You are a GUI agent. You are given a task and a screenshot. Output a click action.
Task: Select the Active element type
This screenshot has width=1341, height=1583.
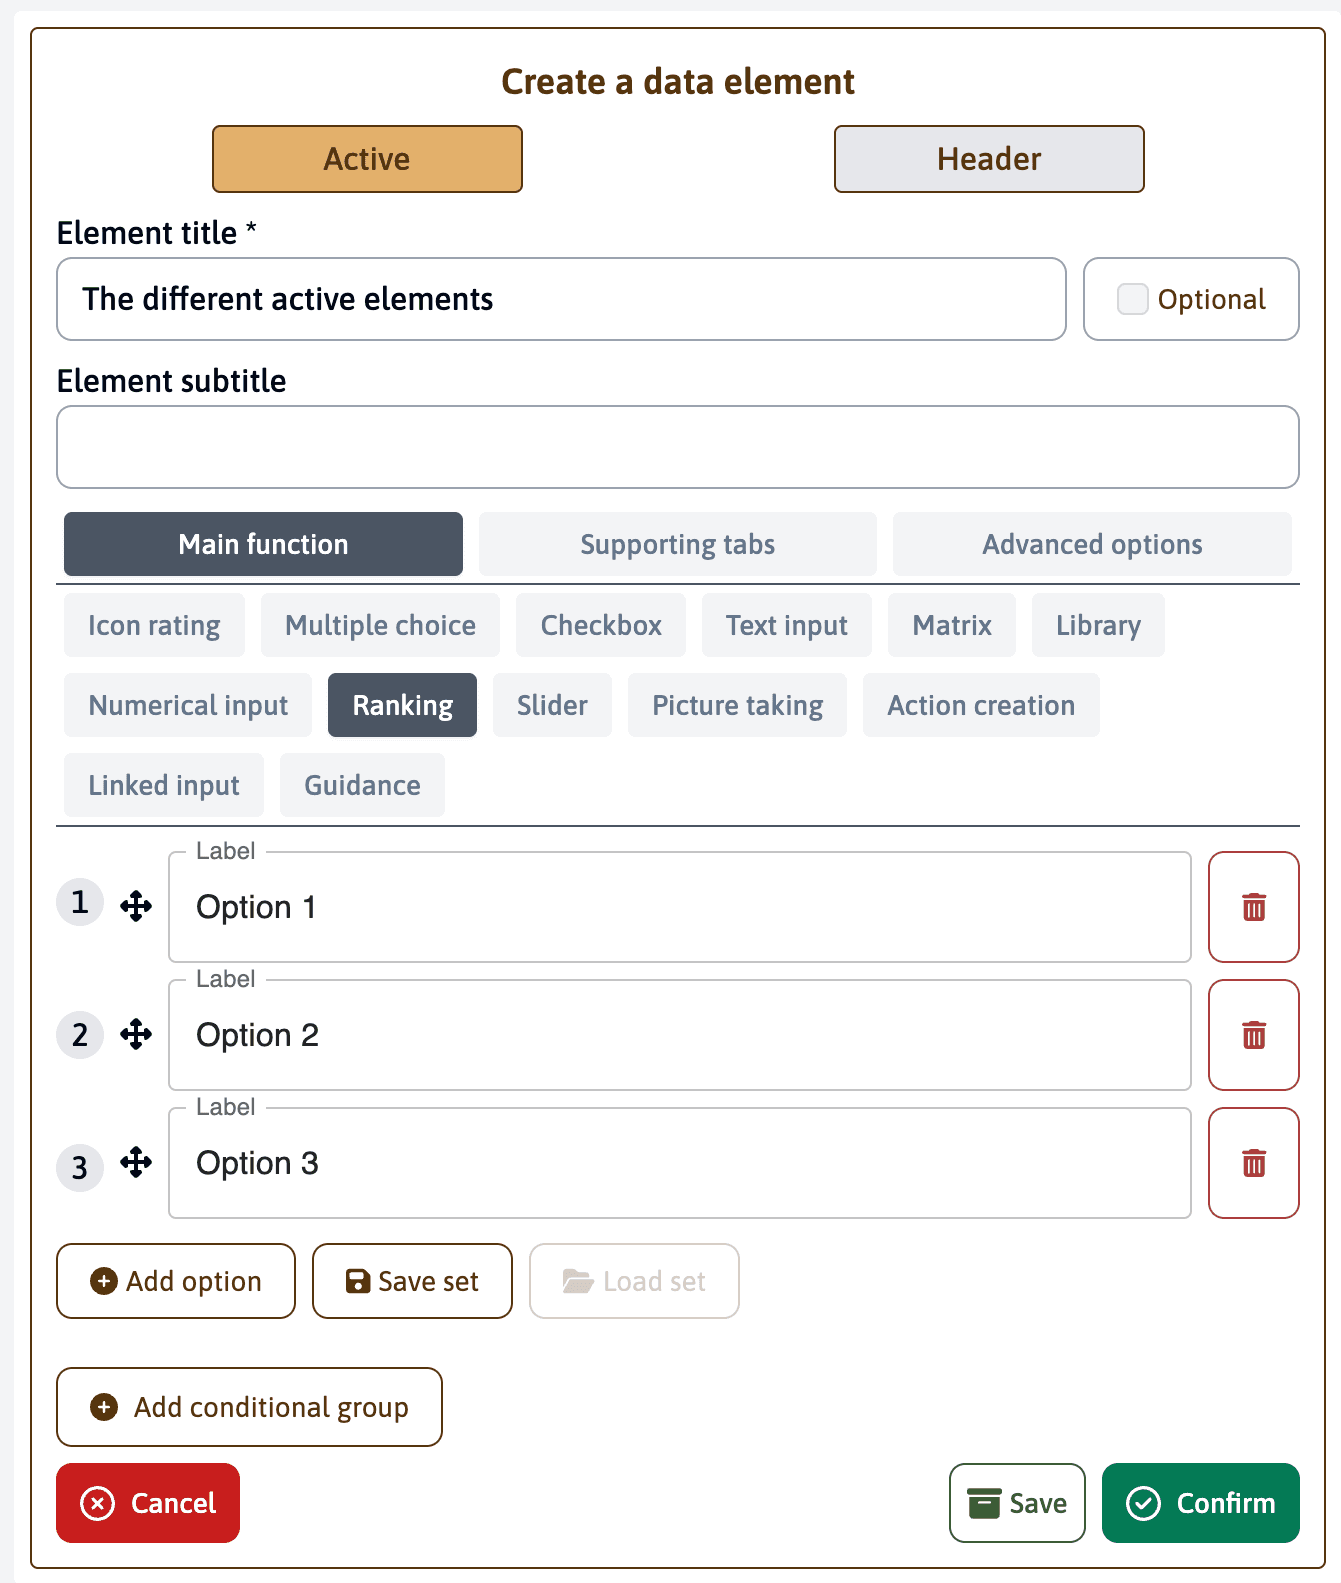click(367, 159)
